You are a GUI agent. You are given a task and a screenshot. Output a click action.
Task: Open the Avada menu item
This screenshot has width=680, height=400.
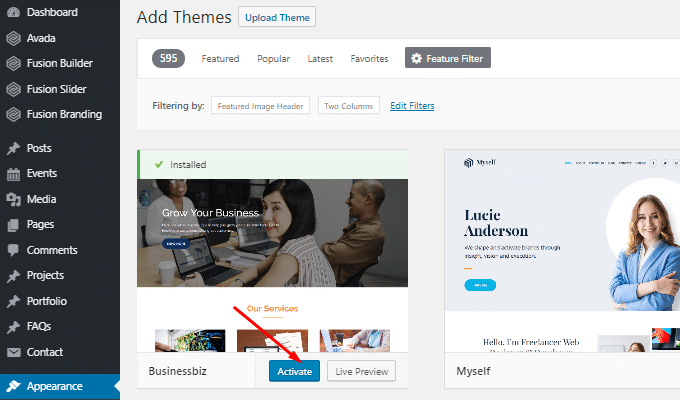(41, 38)
